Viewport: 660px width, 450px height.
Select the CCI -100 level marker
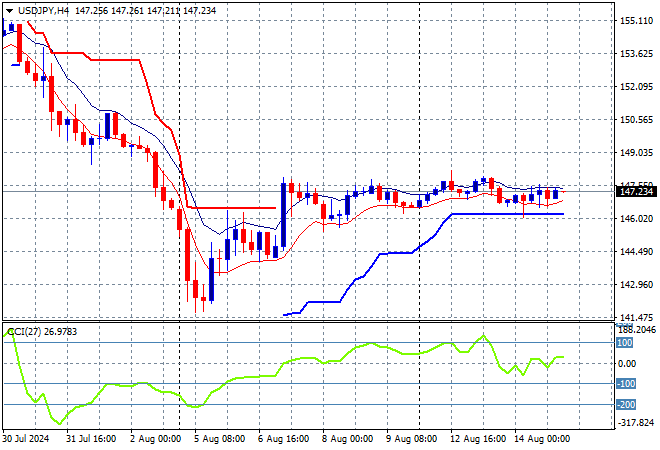626,383
